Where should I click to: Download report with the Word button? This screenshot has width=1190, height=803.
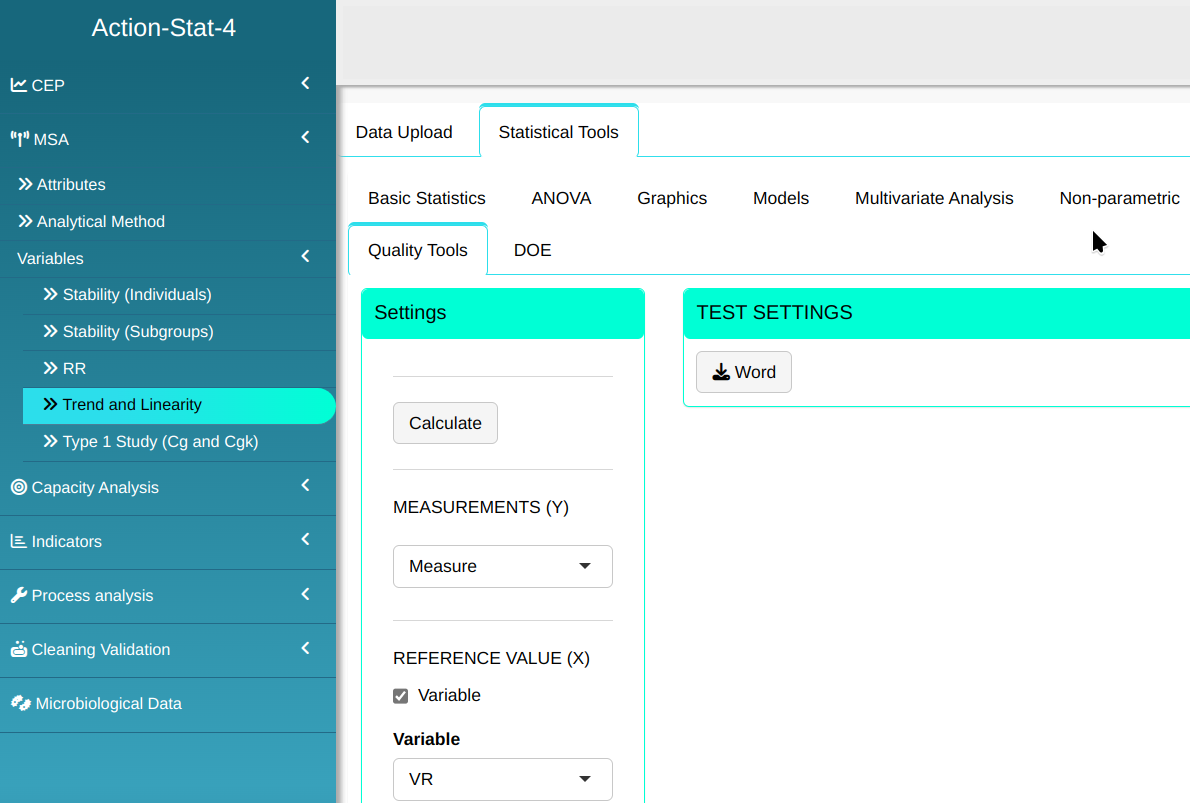point(743,372)
